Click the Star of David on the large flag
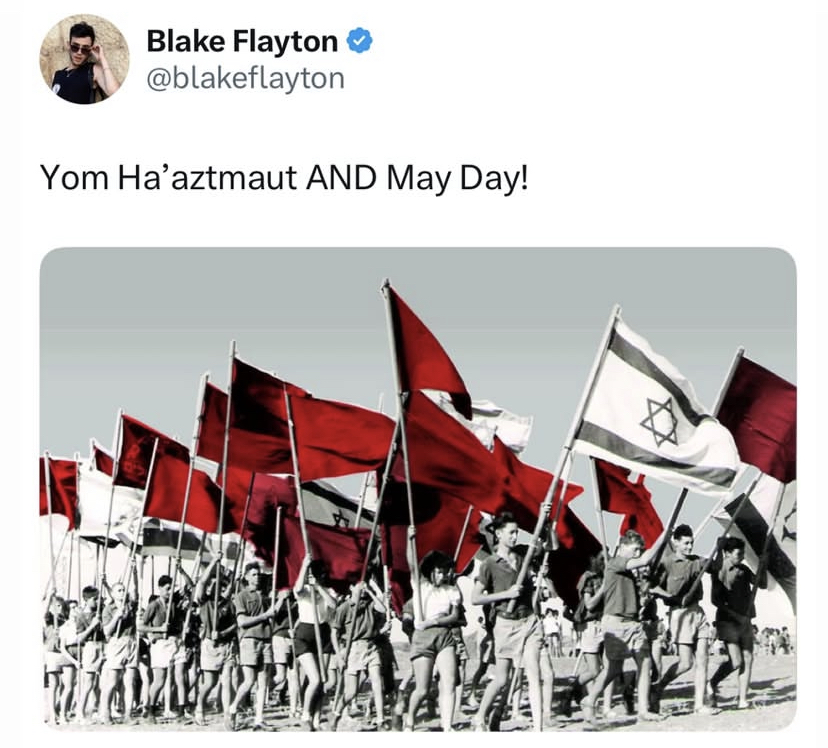828x748 pixels. [659, 421]
